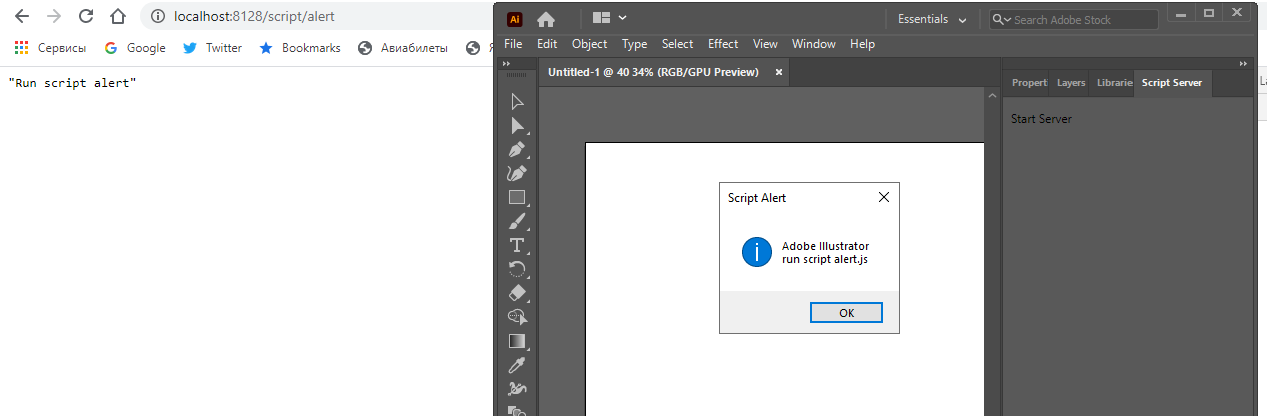Open the Effect menu
Viewport: 1267px width, 416px height.
(x=723, y=44)
